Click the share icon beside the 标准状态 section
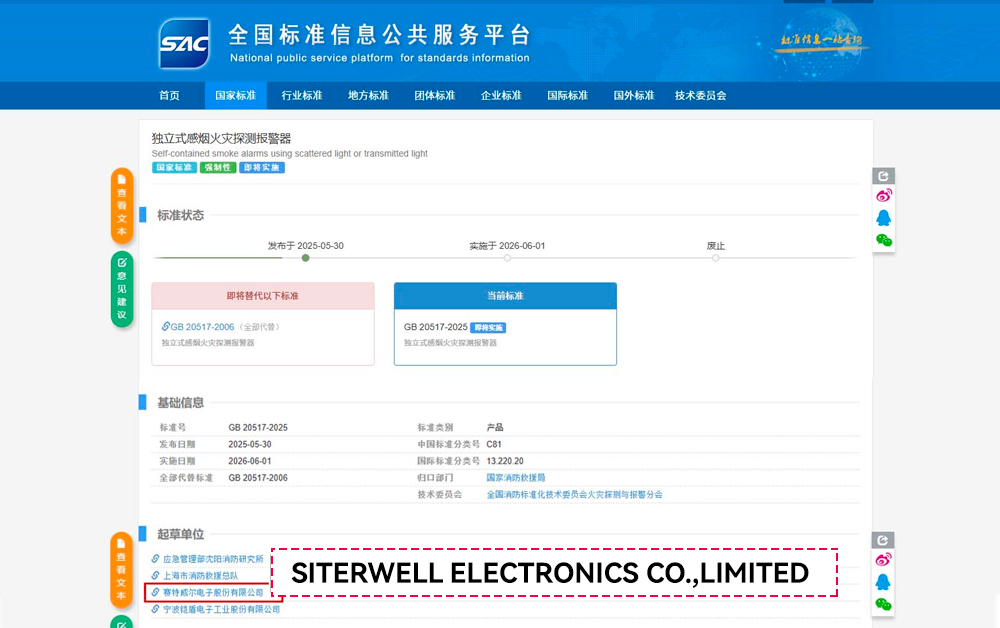The width and height of the screenshot is (1000, 628). tap(883, 175)
